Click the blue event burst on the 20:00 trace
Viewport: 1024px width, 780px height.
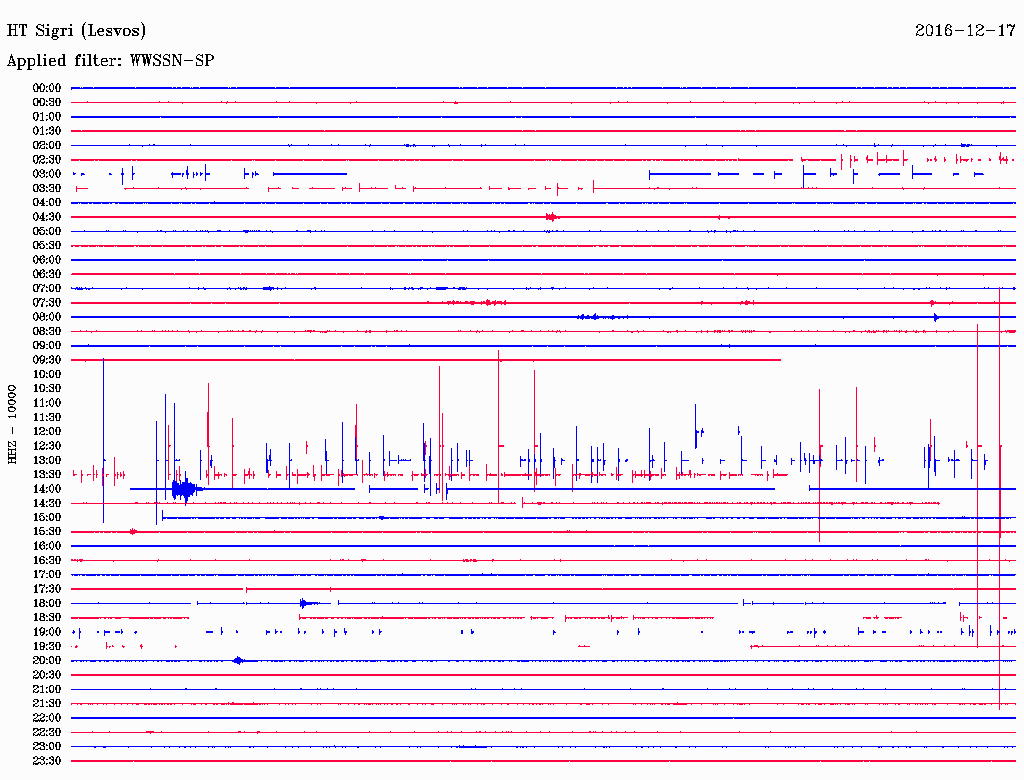(x=240, y=660)
